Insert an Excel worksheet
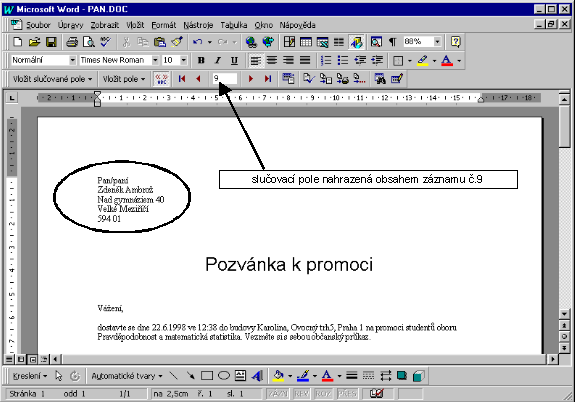Screen dimensions: 575x402 (323, 42)
